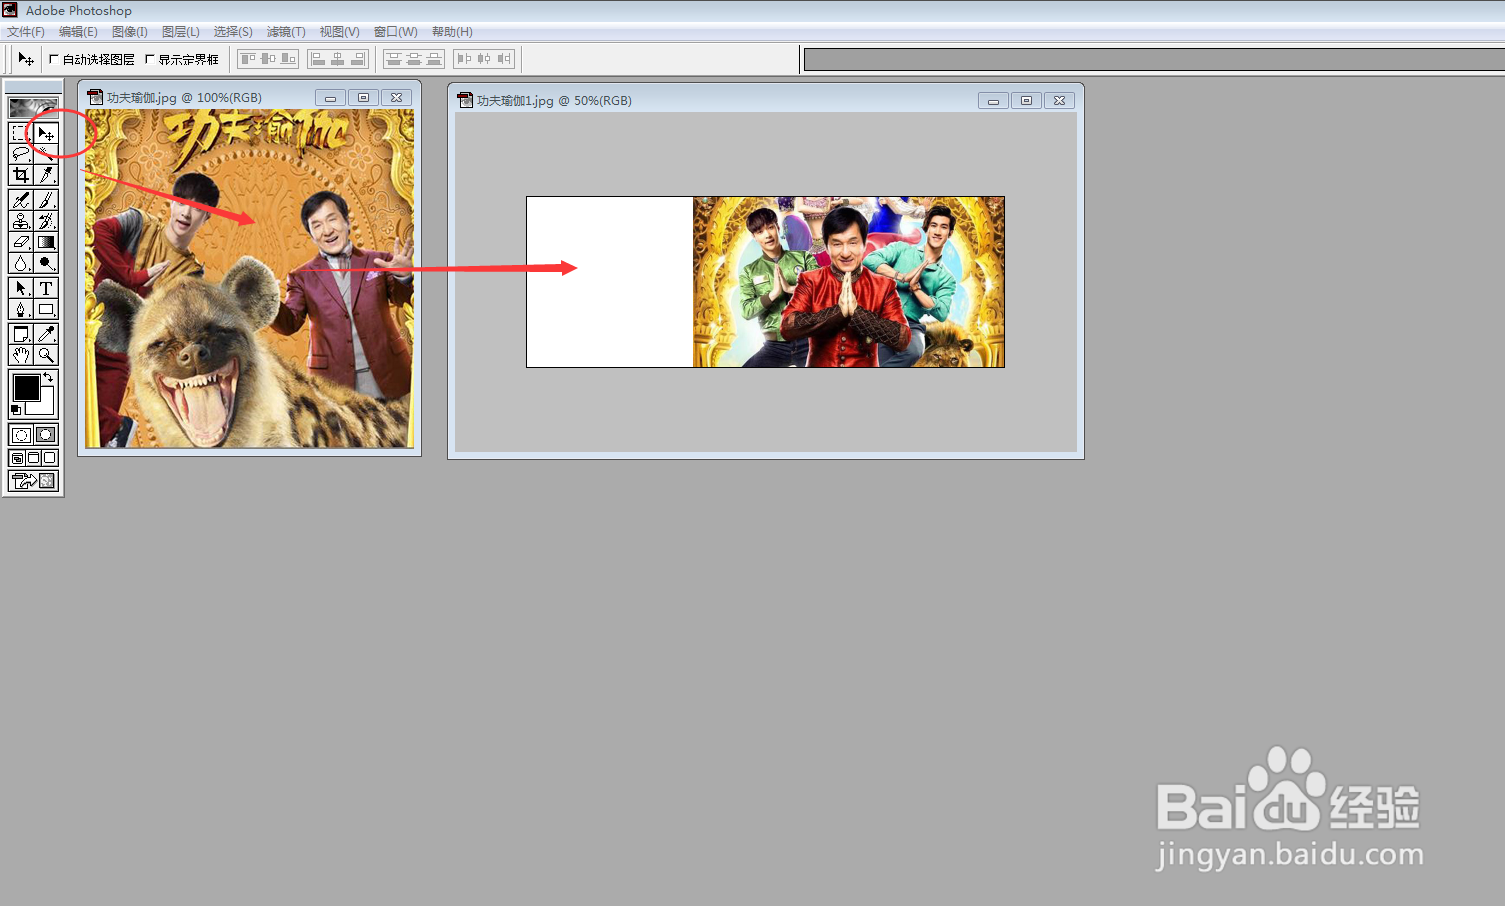This screenshot has width=1505, height=906.
Task: Click Distribute Vertical Centers button
Action: tap(414, 59)
